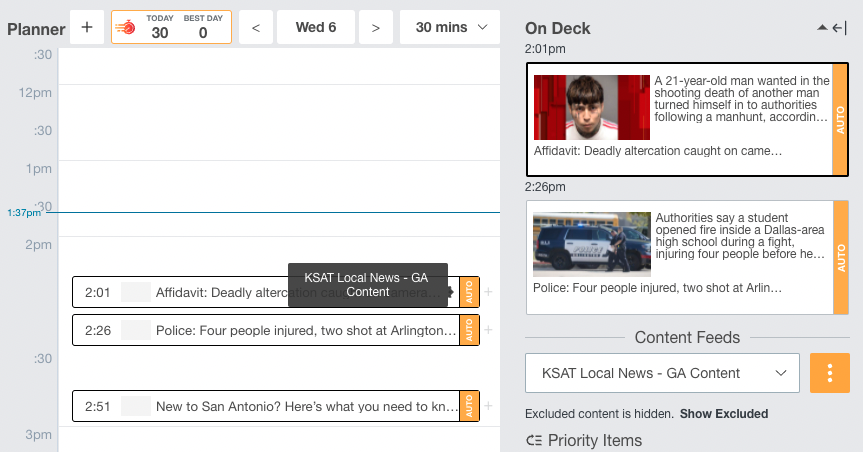This screenshot has width=863, height=452.
Task: Click the Show Excluded link
Action: tap(724, 414)
